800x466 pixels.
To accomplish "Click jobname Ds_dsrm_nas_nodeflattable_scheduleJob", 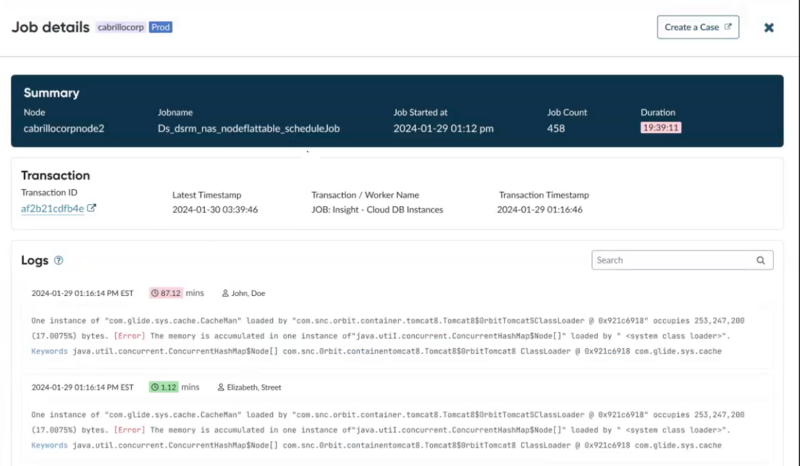I will pyautogui.click(x=248, y=128).
